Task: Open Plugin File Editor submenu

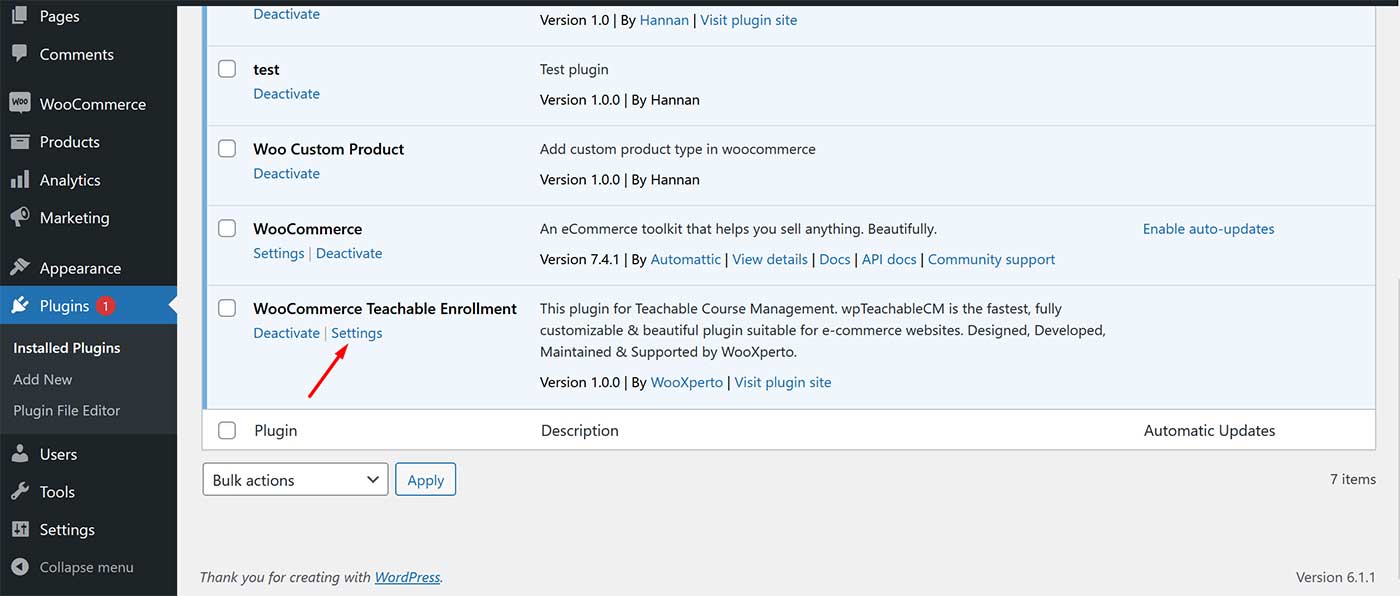Action: pos(67,410)
